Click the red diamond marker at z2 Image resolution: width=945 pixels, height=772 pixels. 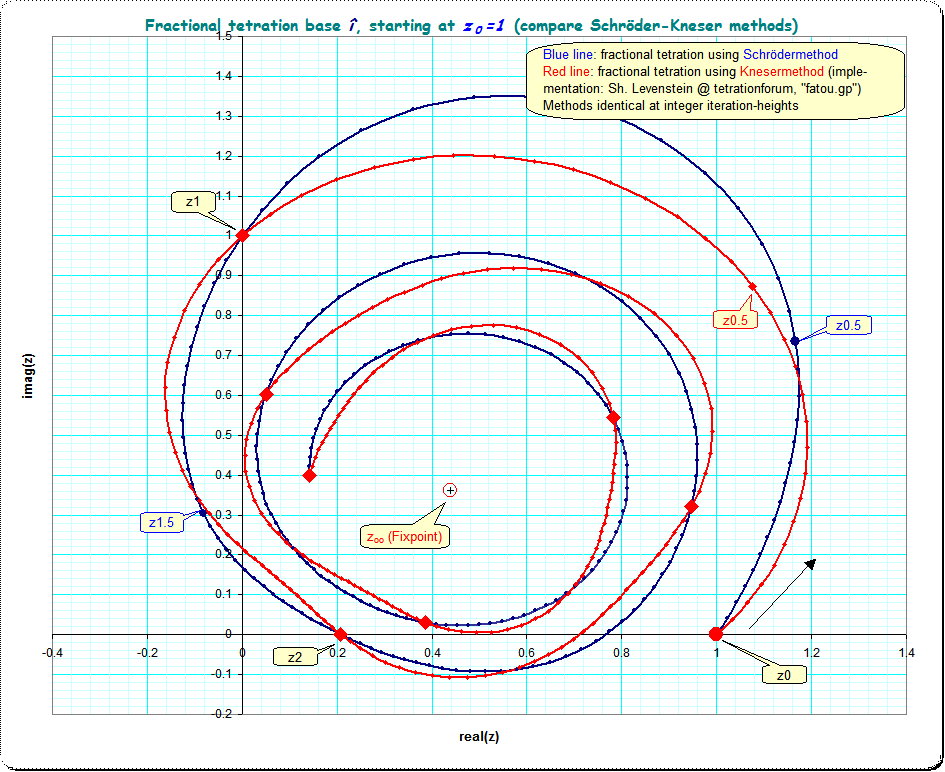(341, 635)
